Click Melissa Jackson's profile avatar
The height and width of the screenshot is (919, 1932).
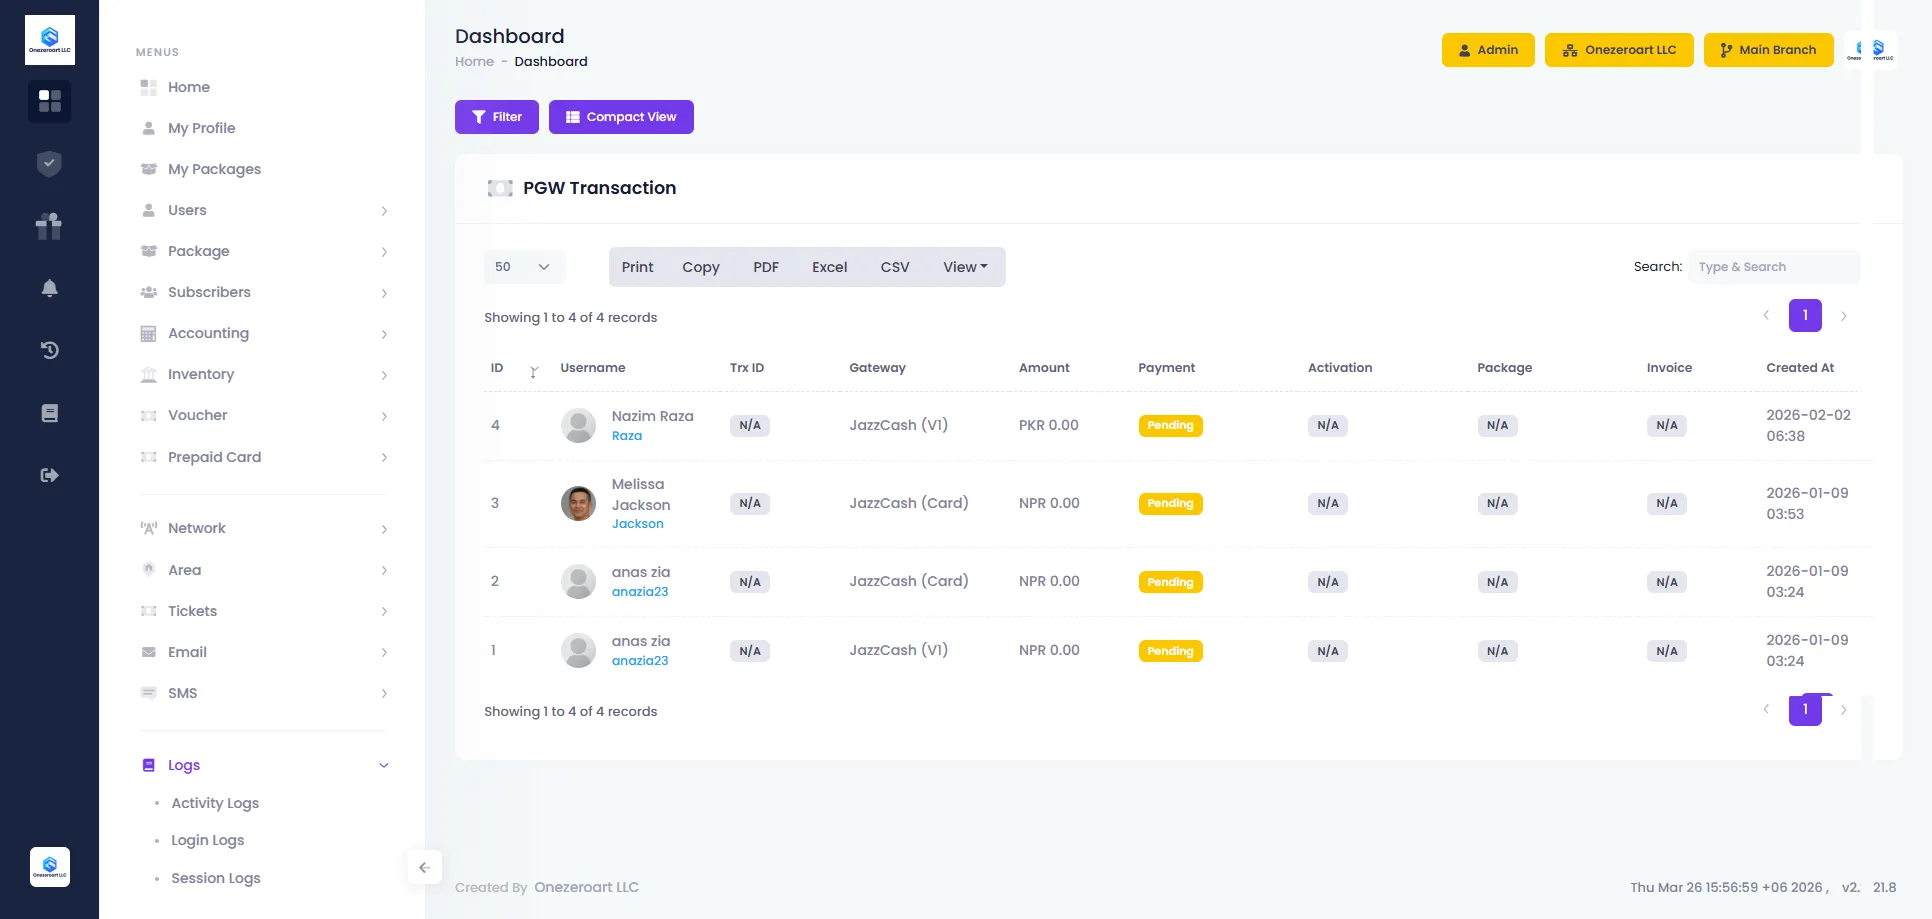578,503
